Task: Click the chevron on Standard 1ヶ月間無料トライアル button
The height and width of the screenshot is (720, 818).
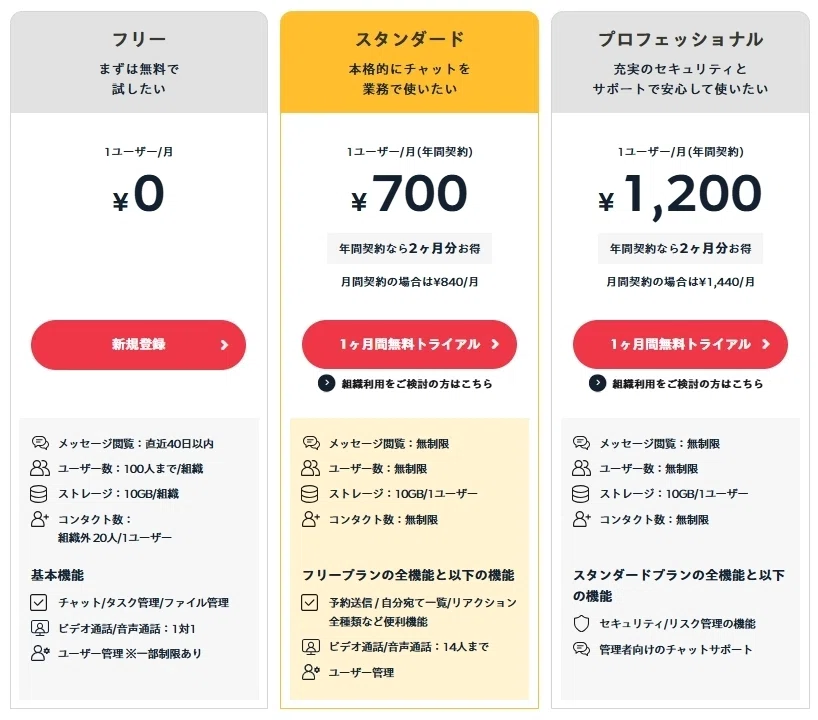Action: click(495, 344)
